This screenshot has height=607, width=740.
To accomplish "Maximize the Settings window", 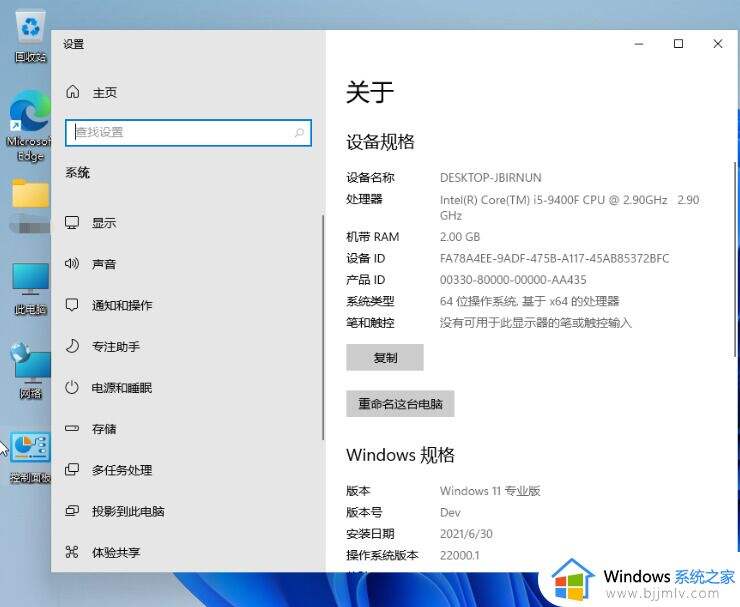I will click(678, 44).
